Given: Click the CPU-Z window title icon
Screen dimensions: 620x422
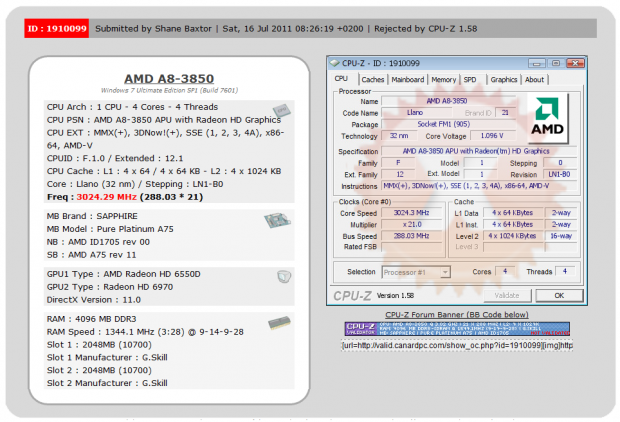Looking at the screenshot, I should 335,63.
